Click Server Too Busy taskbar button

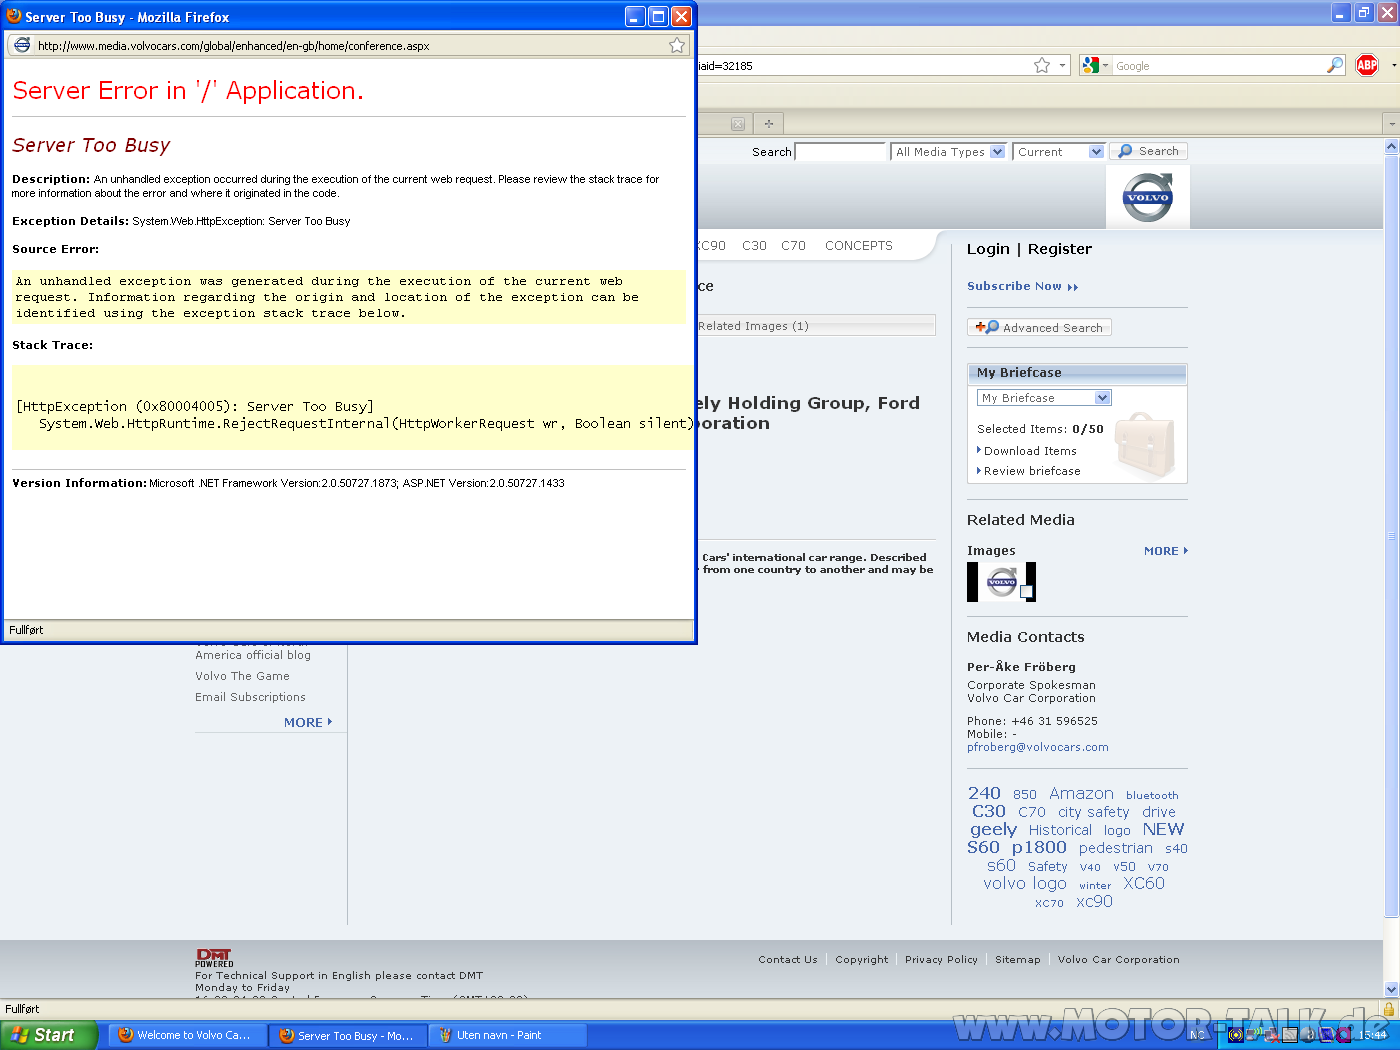click(346, 1035)
